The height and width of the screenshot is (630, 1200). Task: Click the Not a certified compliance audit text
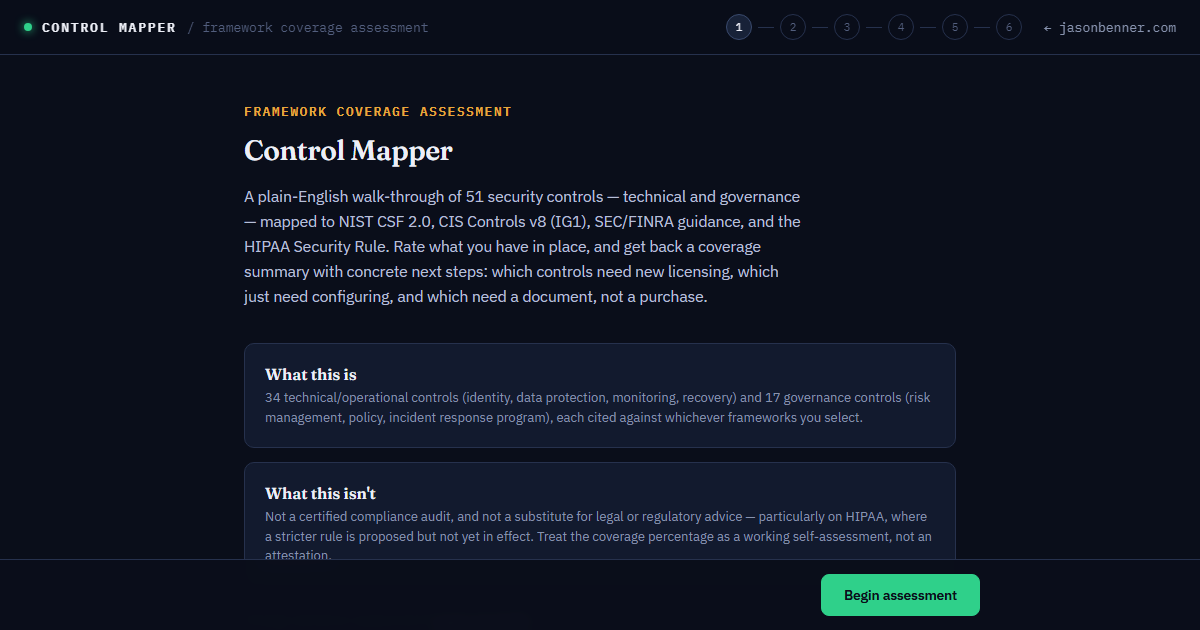coord(598,536)
